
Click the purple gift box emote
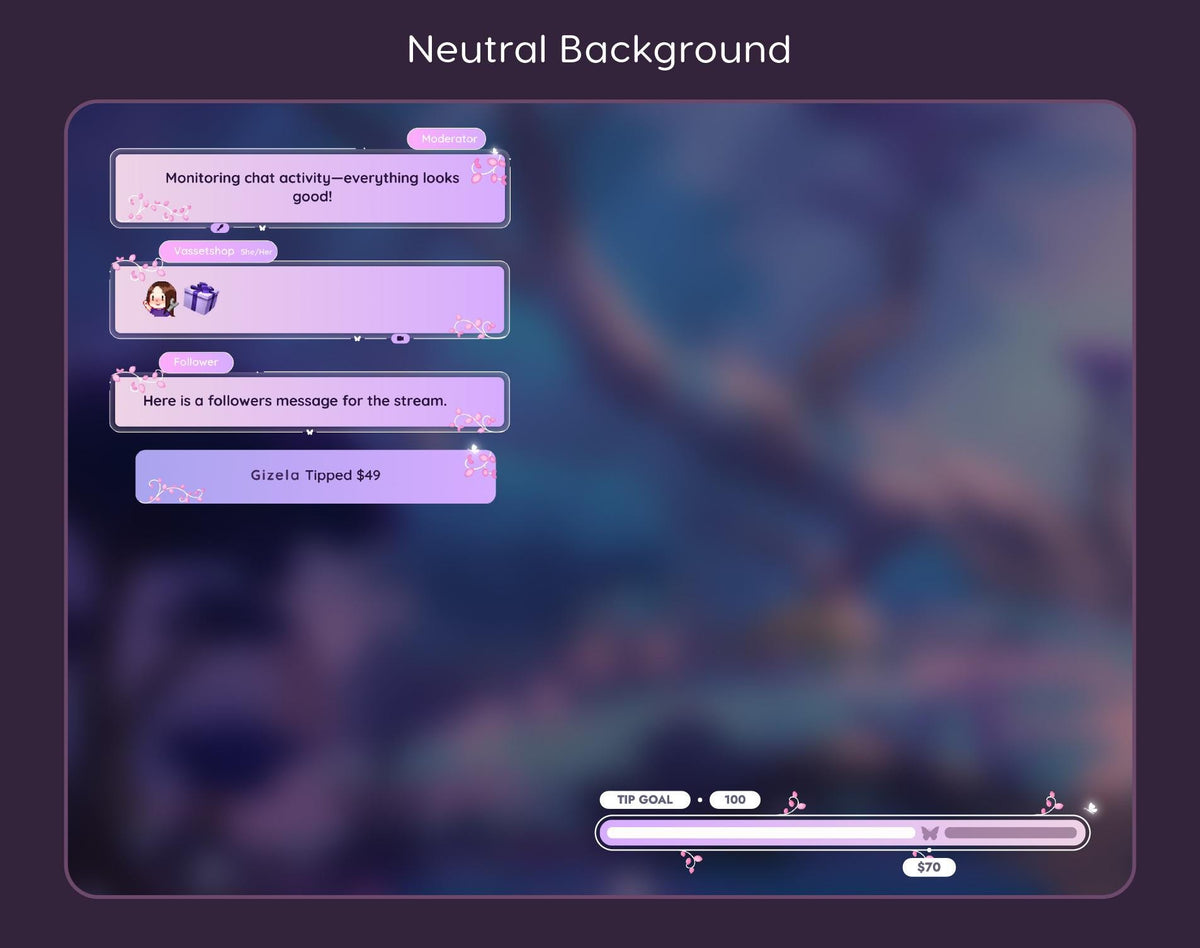[201, 298]
